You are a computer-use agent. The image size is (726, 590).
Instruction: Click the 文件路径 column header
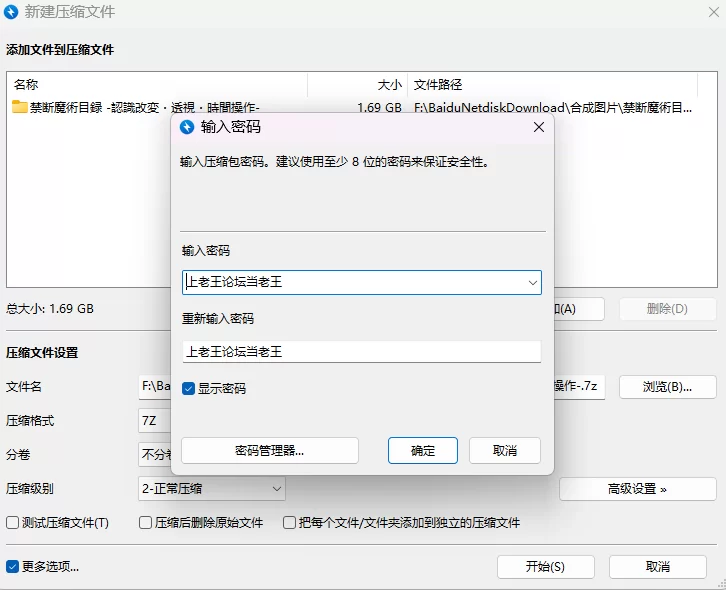[552, 85]
